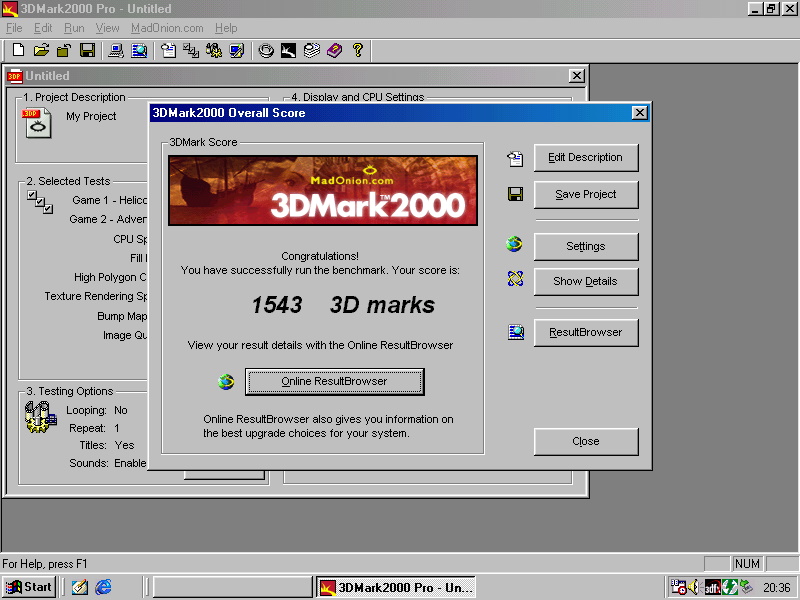Click the stacked discs toolbar icon

click(311, 50)
